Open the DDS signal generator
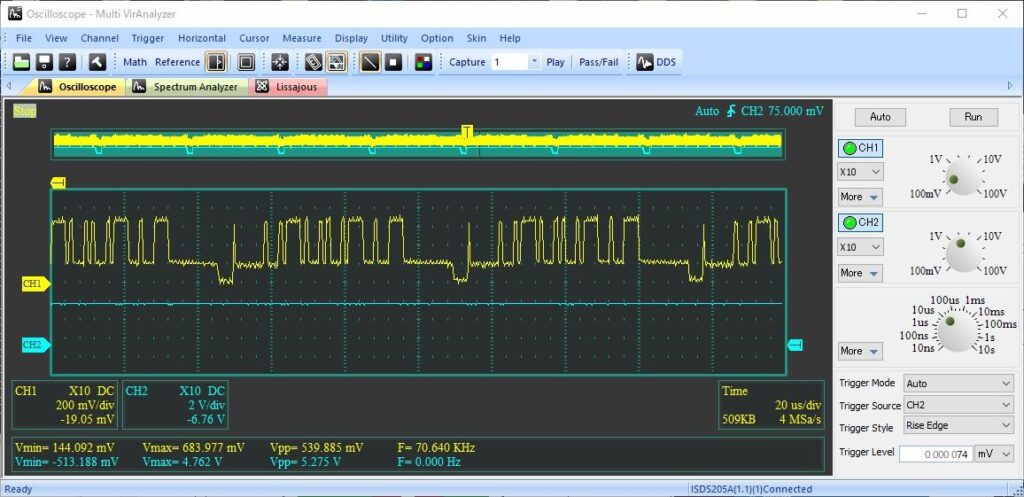The height and width of the screenshot is (497, 1024). (x=656, y=62)
